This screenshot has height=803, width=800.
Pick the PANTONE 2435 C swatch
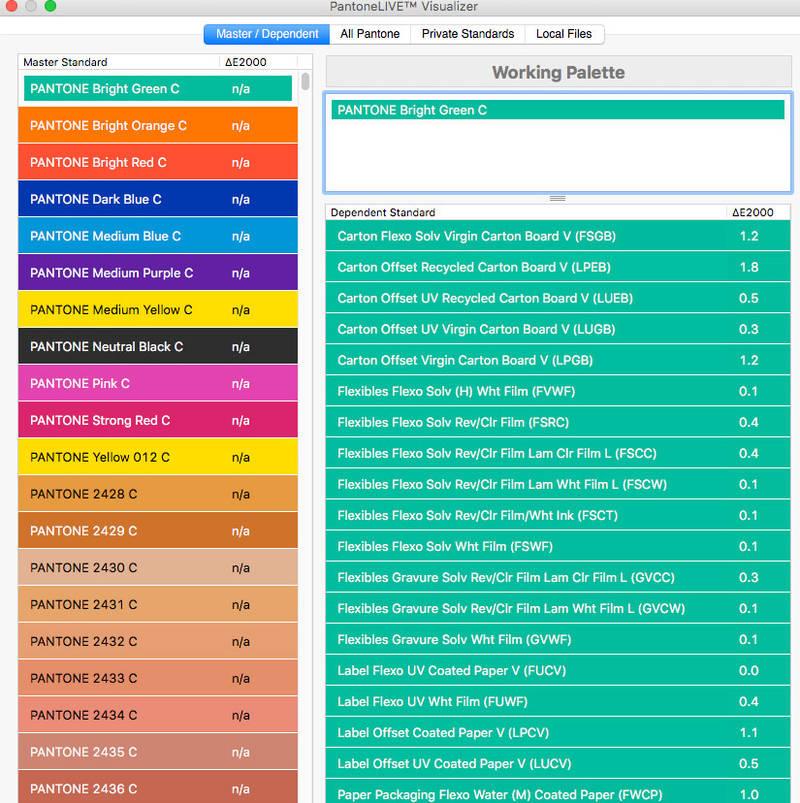(158, 752)
